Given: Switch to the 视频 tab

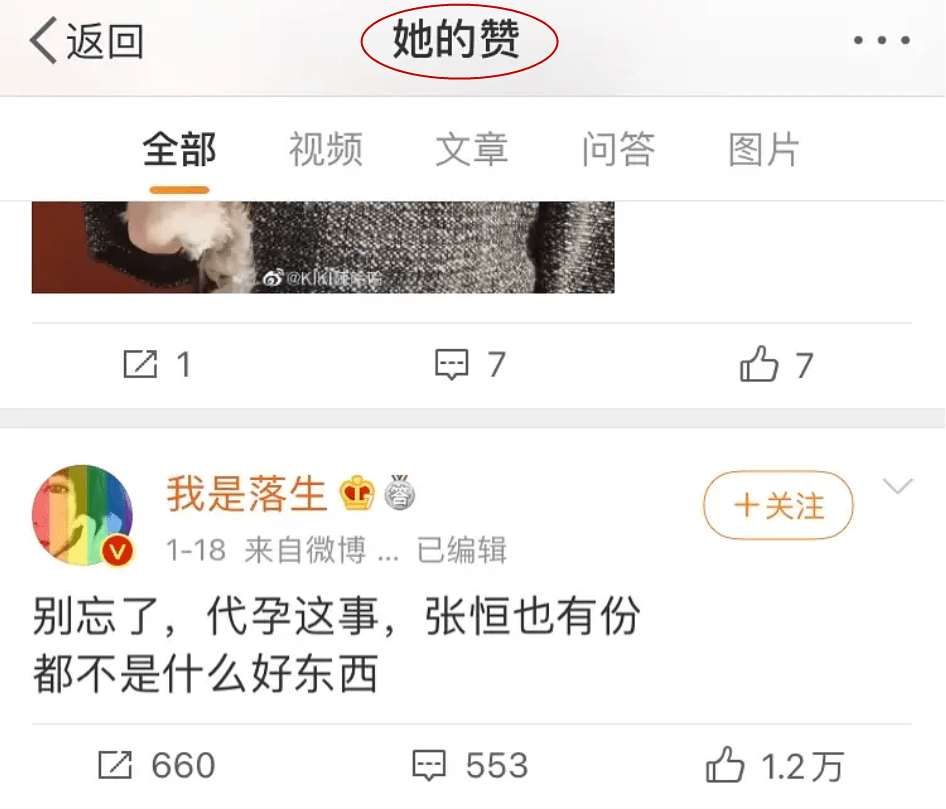Looking at the screenshot, I should [x=326, y=150].
